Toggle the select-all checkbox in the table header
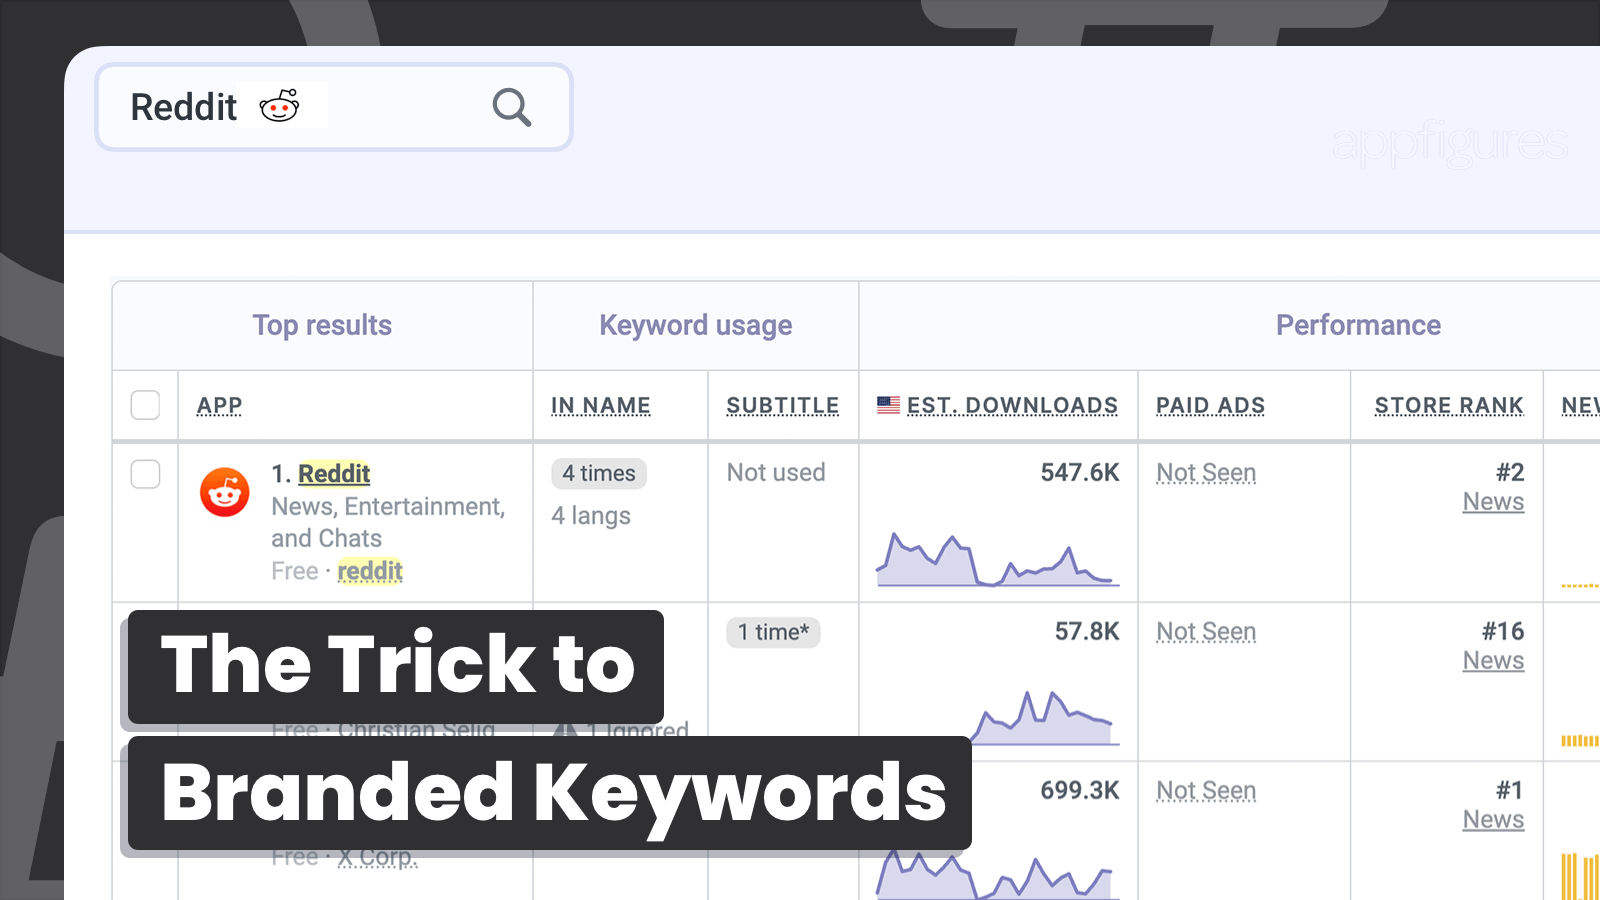 click(x=145, y=404)
